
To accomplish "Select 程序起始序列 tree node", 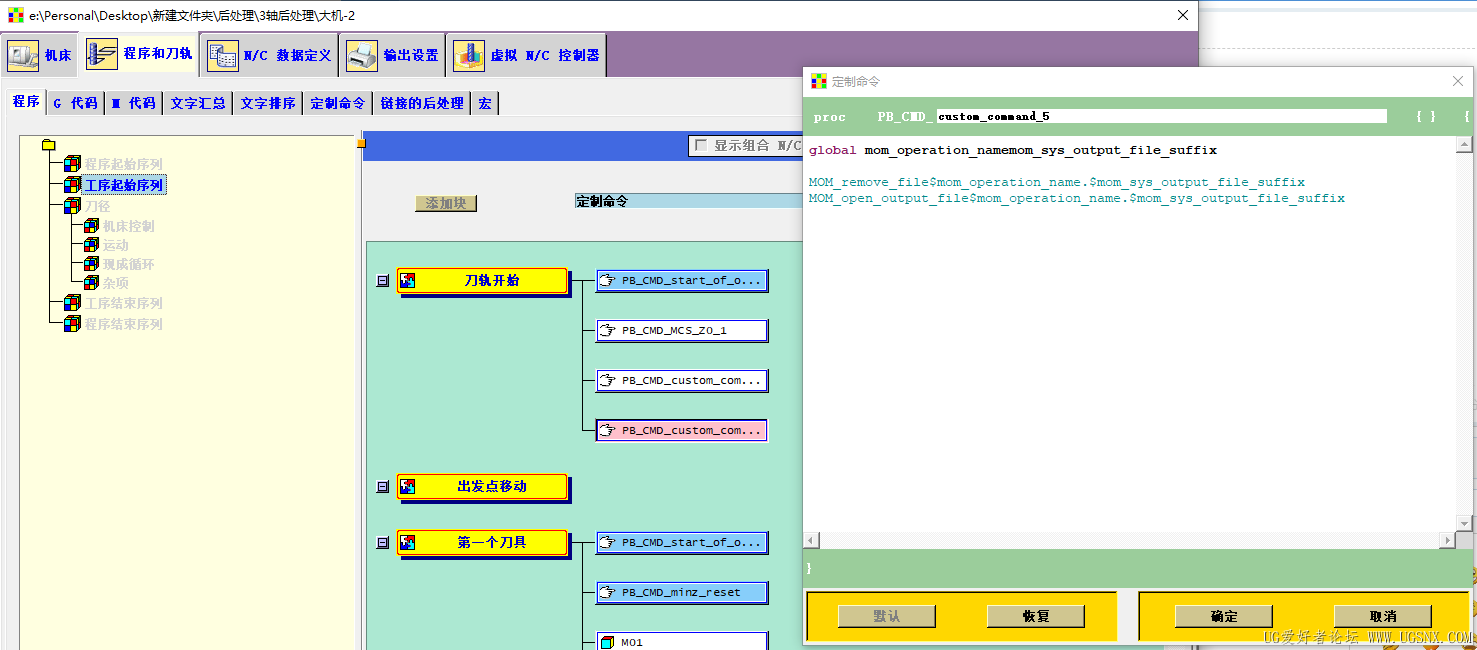I will tap(123, 164).
